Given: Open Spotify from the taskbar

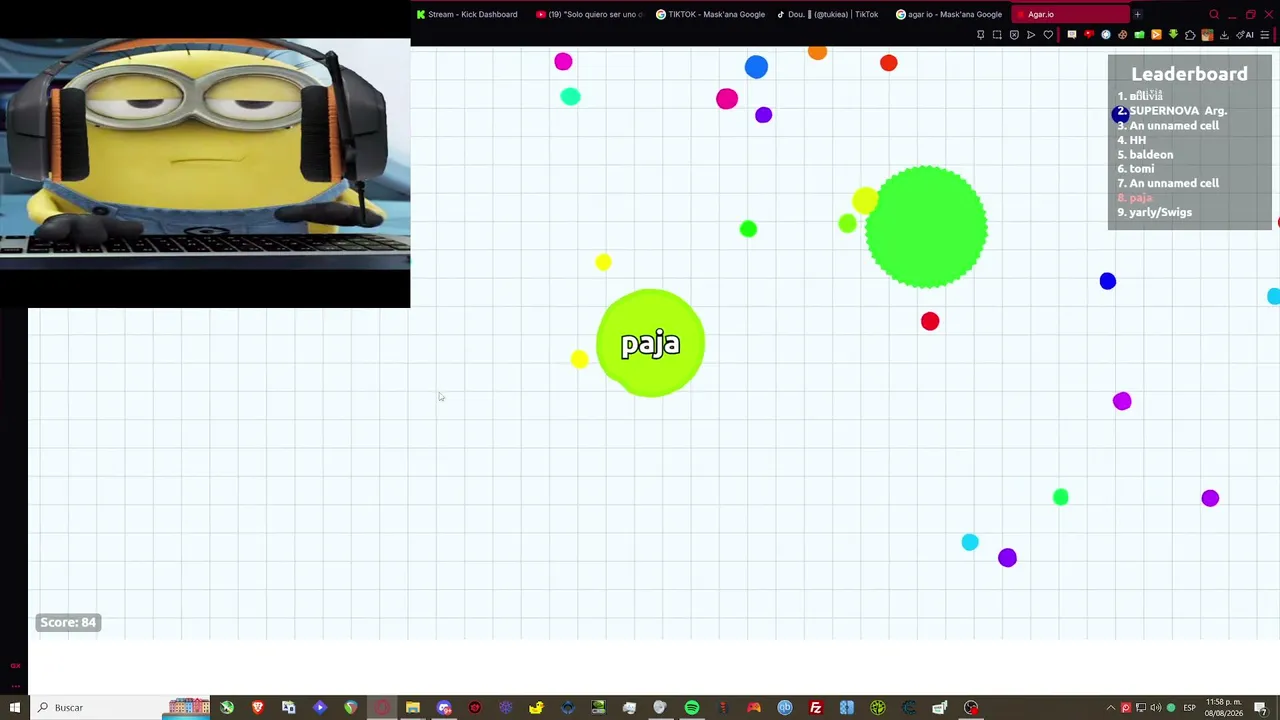Looking at the screenshot, I should tap(692, 708).
